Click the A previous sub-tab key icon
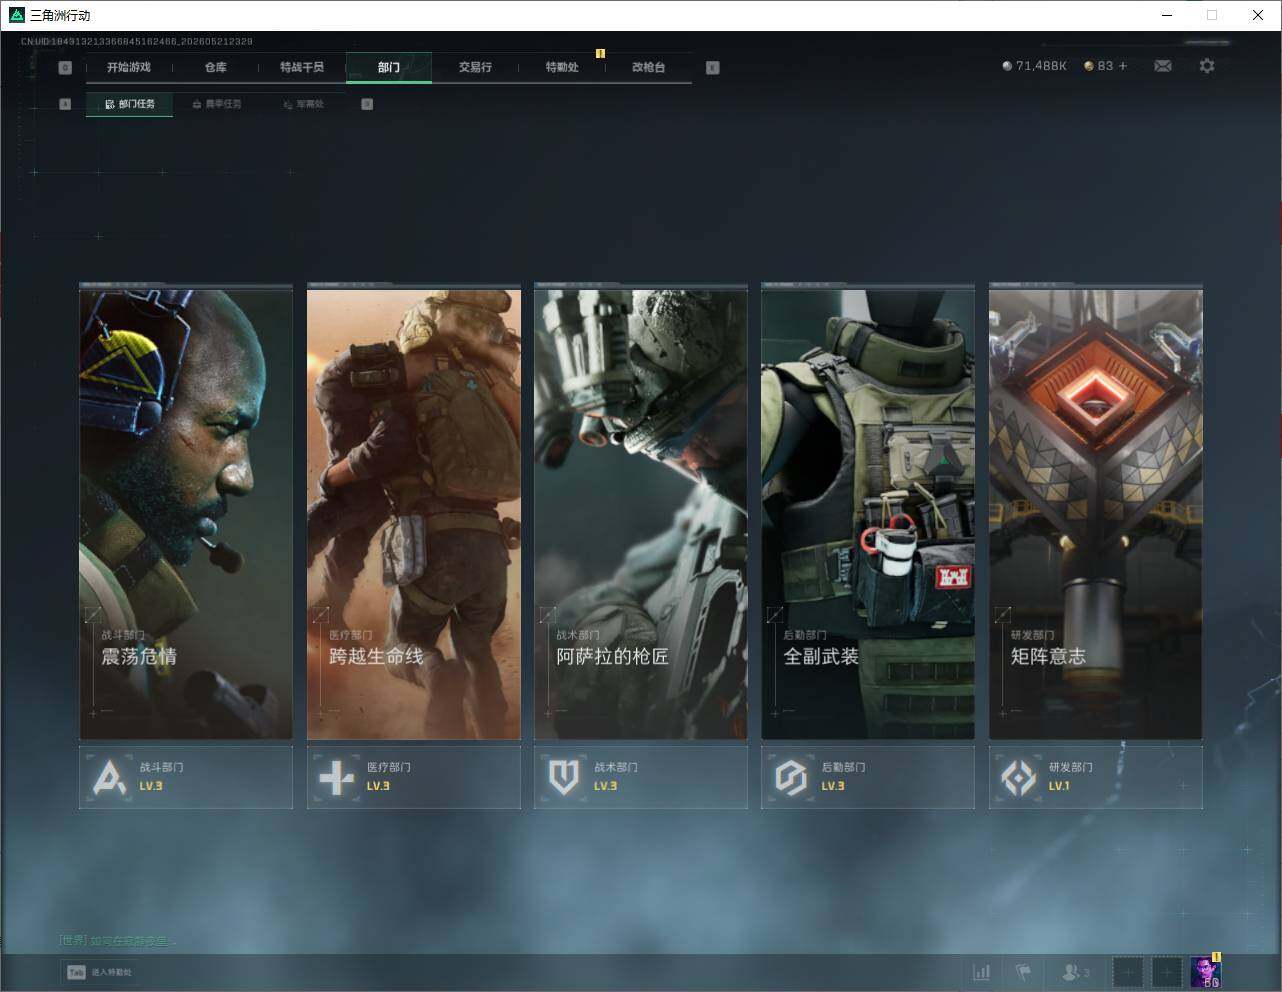 [65, 104]
